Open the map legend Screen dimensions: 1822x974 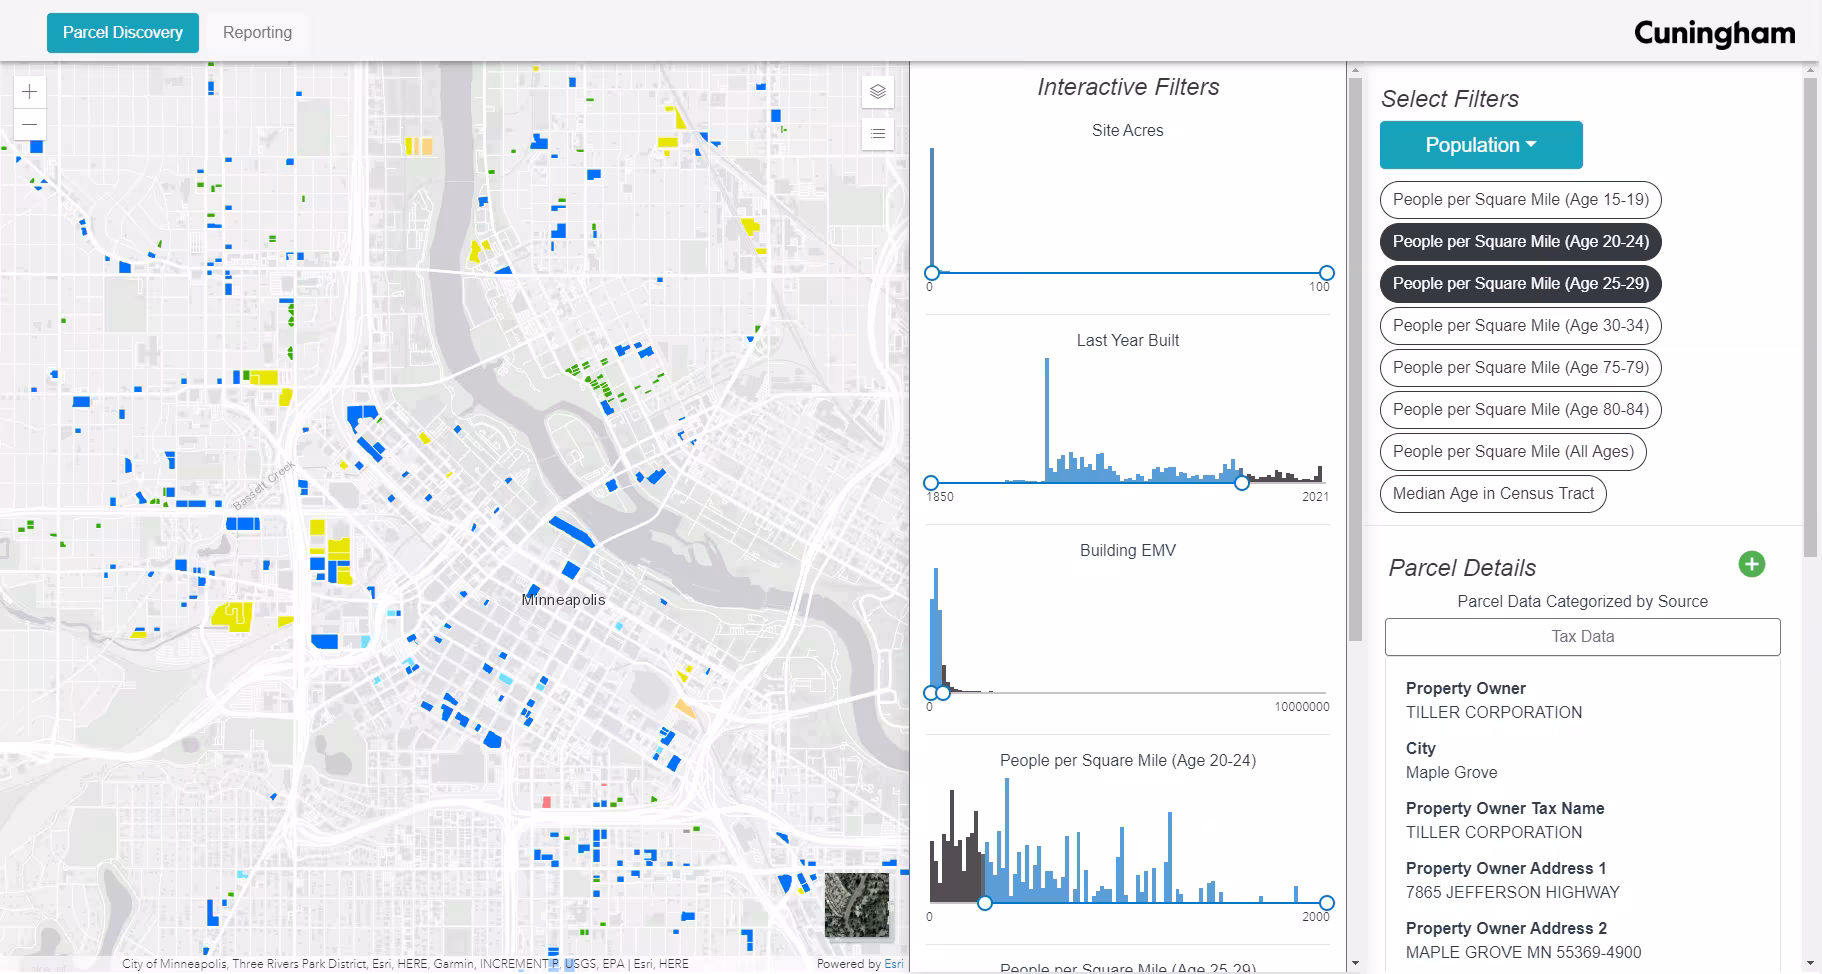[x=877, y=133]
